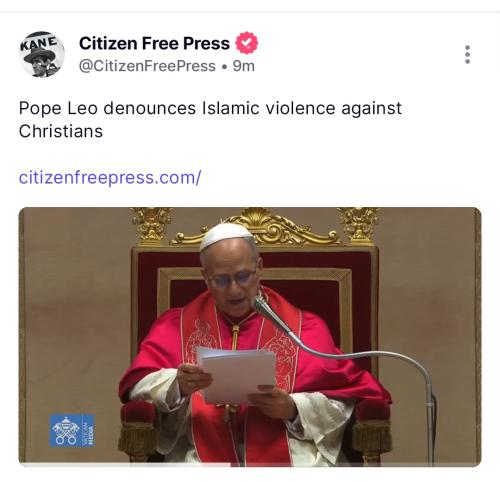
Task: Open the post via the 9m timestamp
Action: [x=244, y=66]
